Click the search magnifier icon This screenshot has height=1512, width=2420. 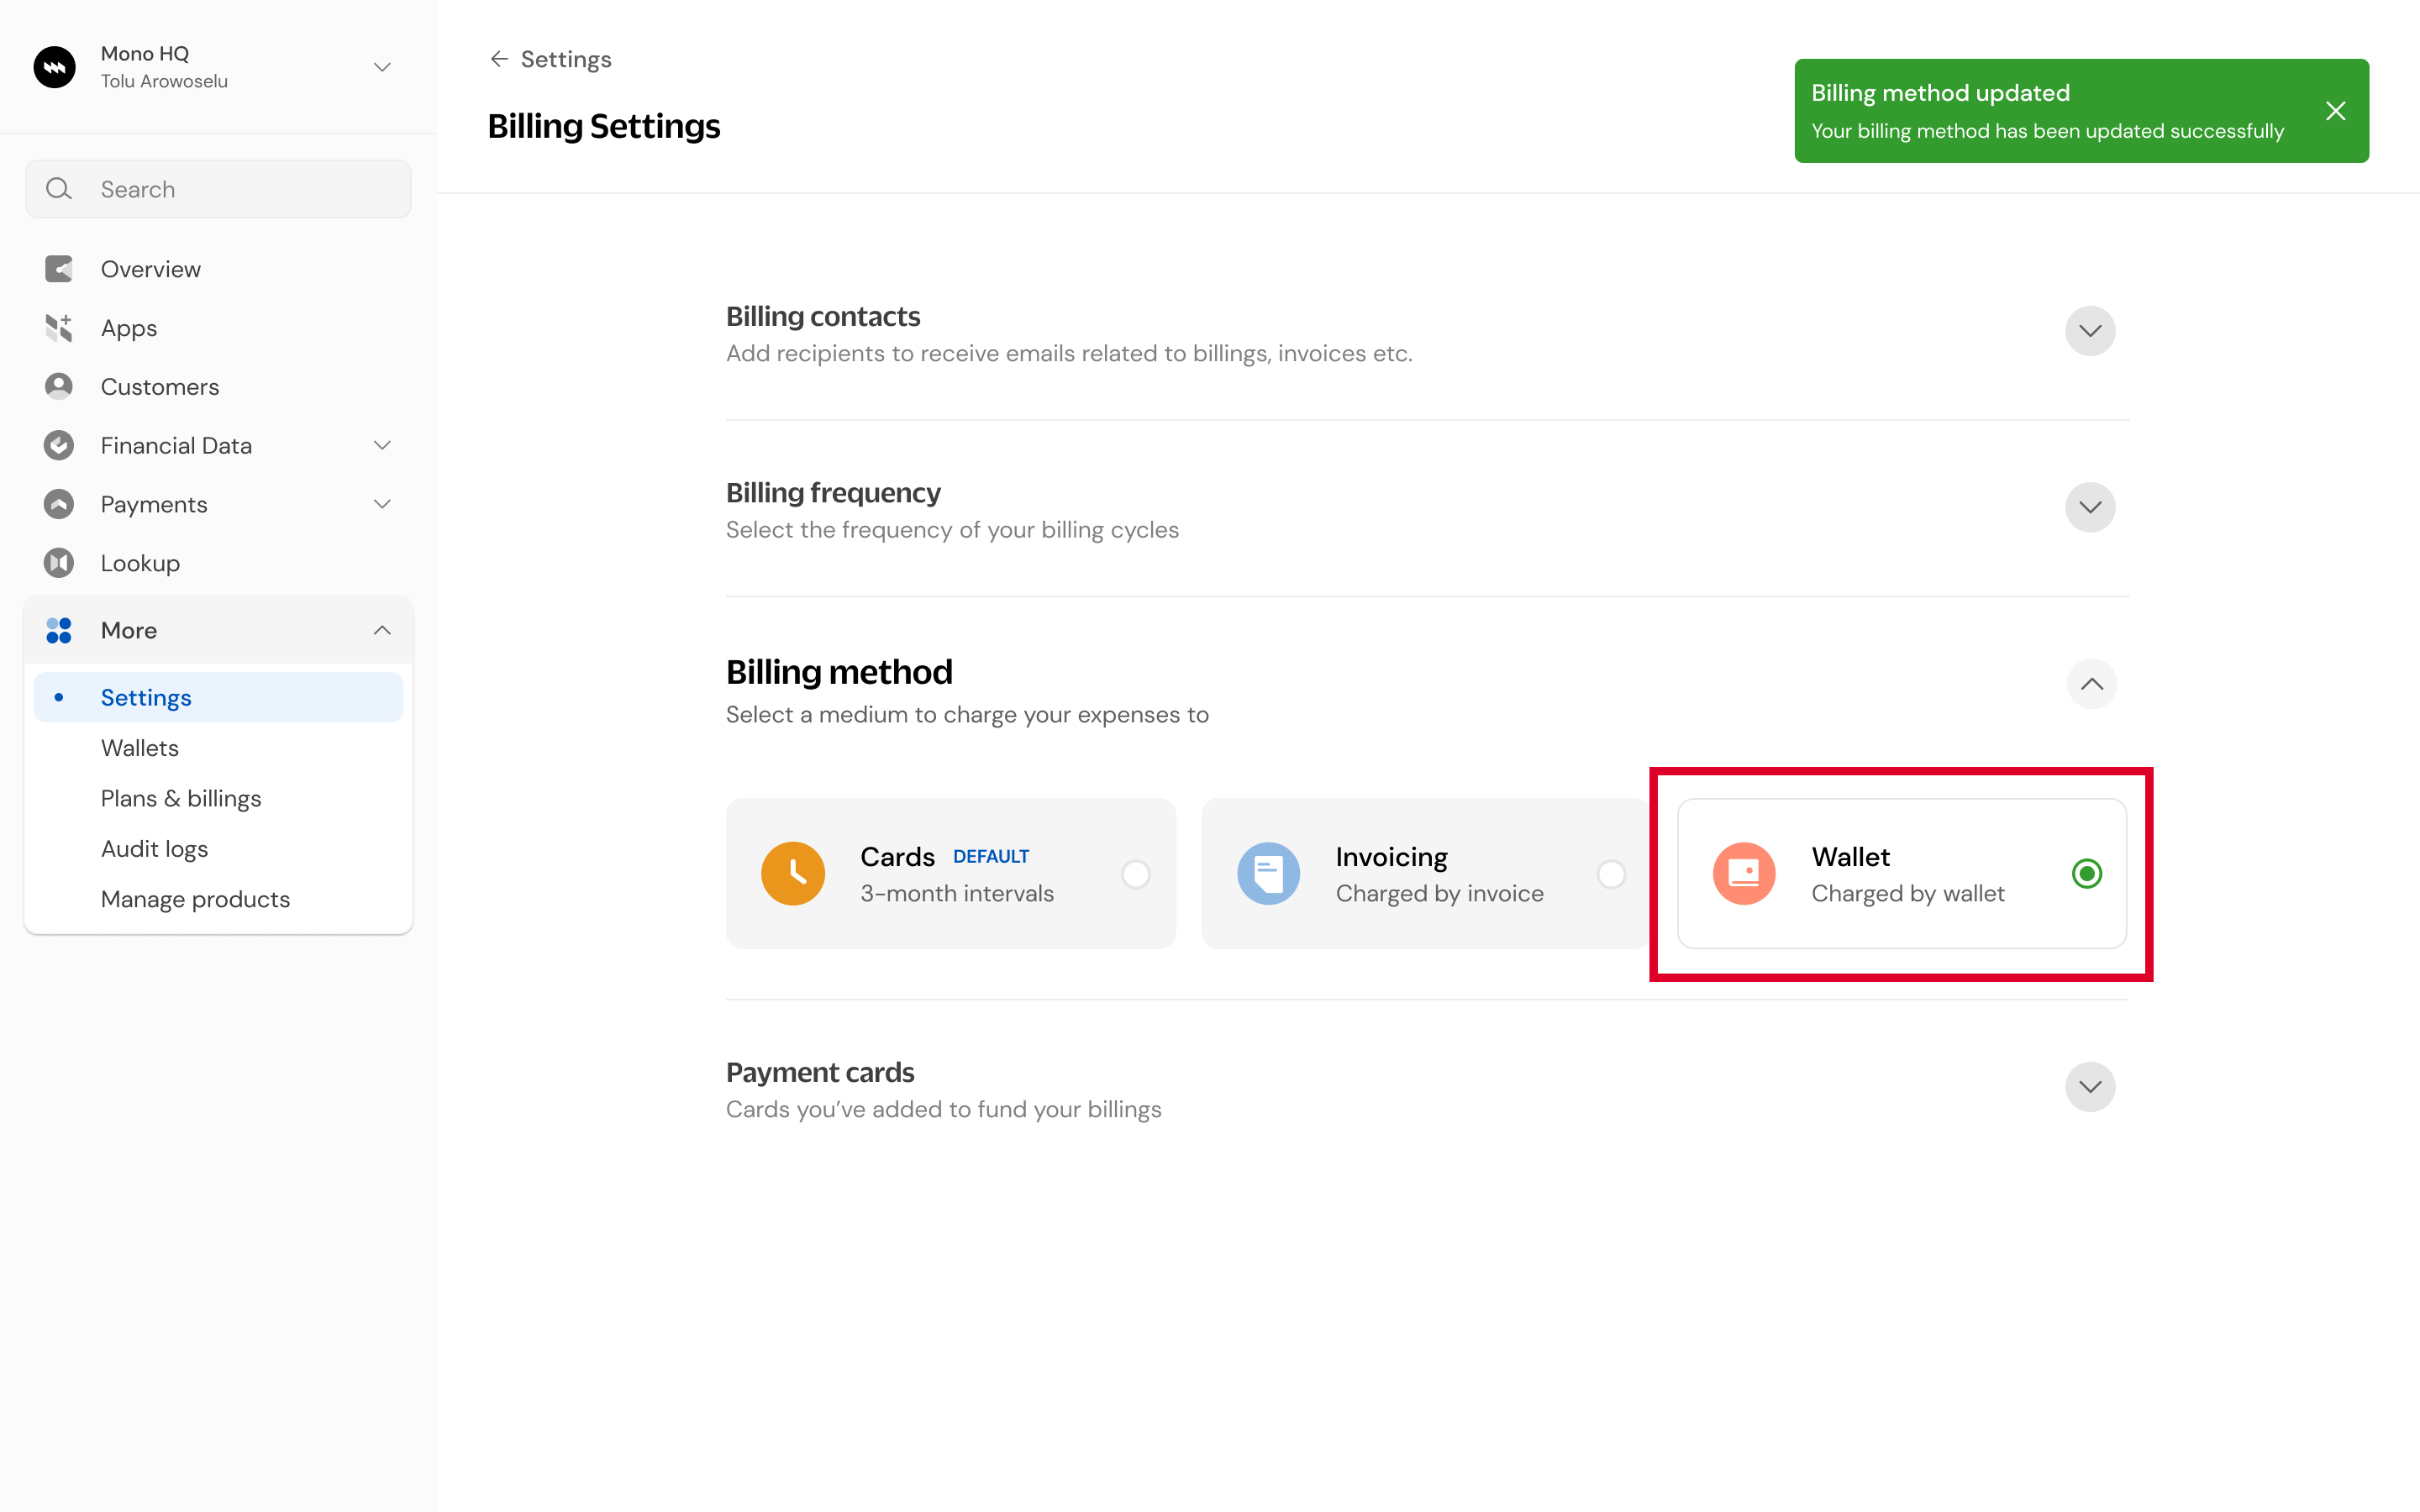coord(59,189)
